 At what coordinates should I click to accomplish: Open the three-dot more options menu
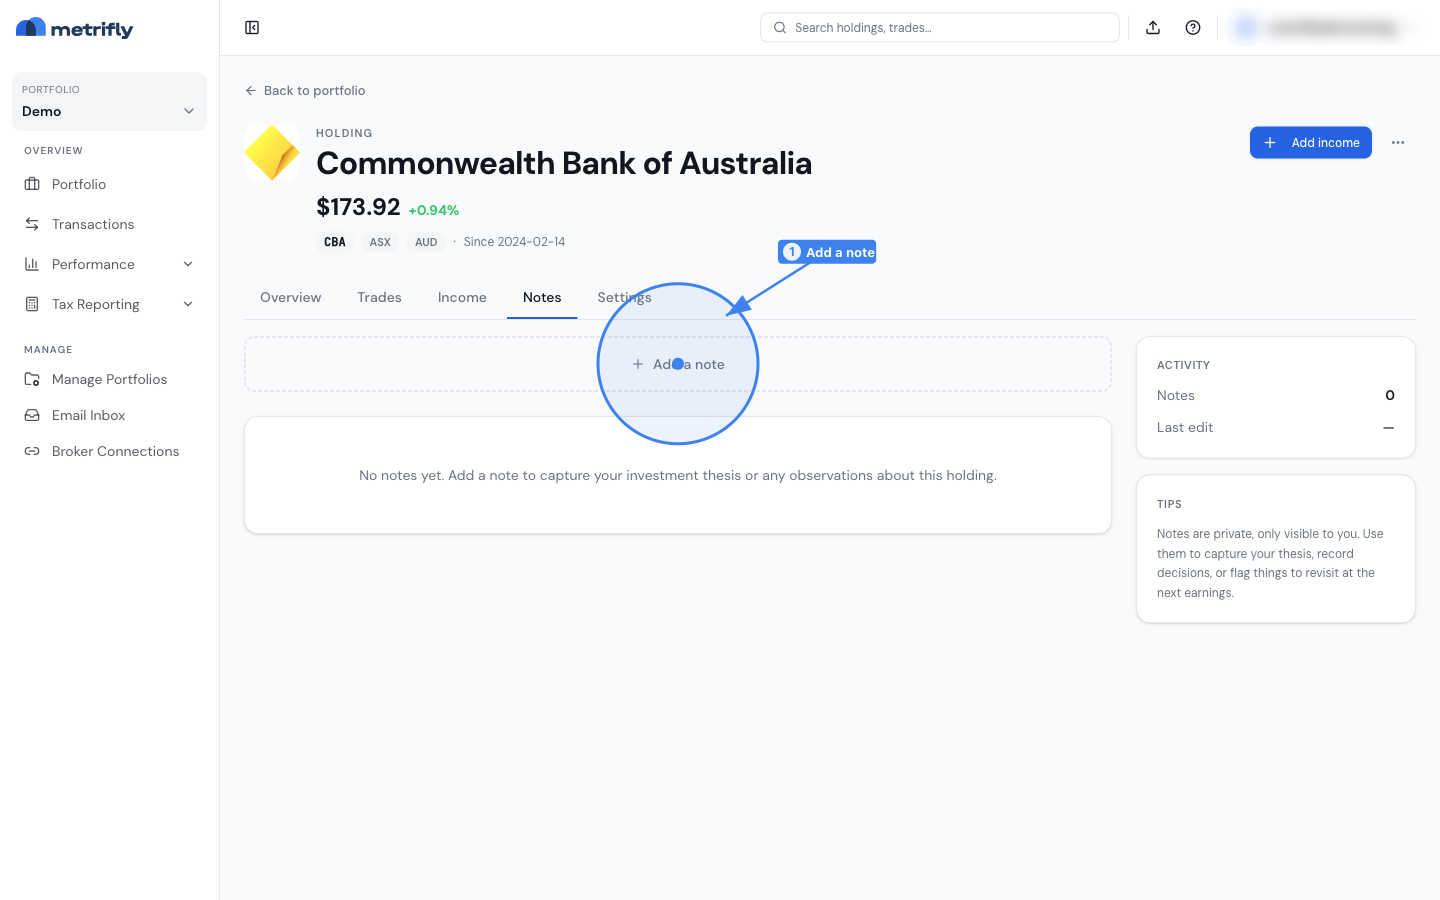tap(1398, 143)
